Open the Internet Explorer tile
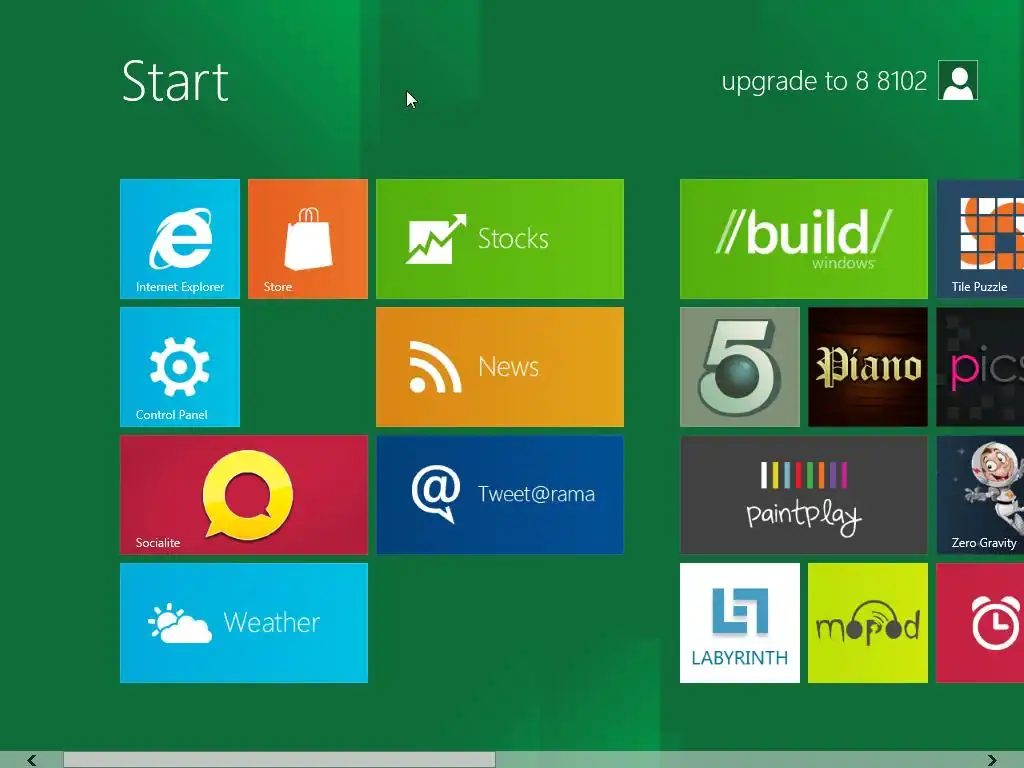This screenshot has width=1024, height=768. 180,239
